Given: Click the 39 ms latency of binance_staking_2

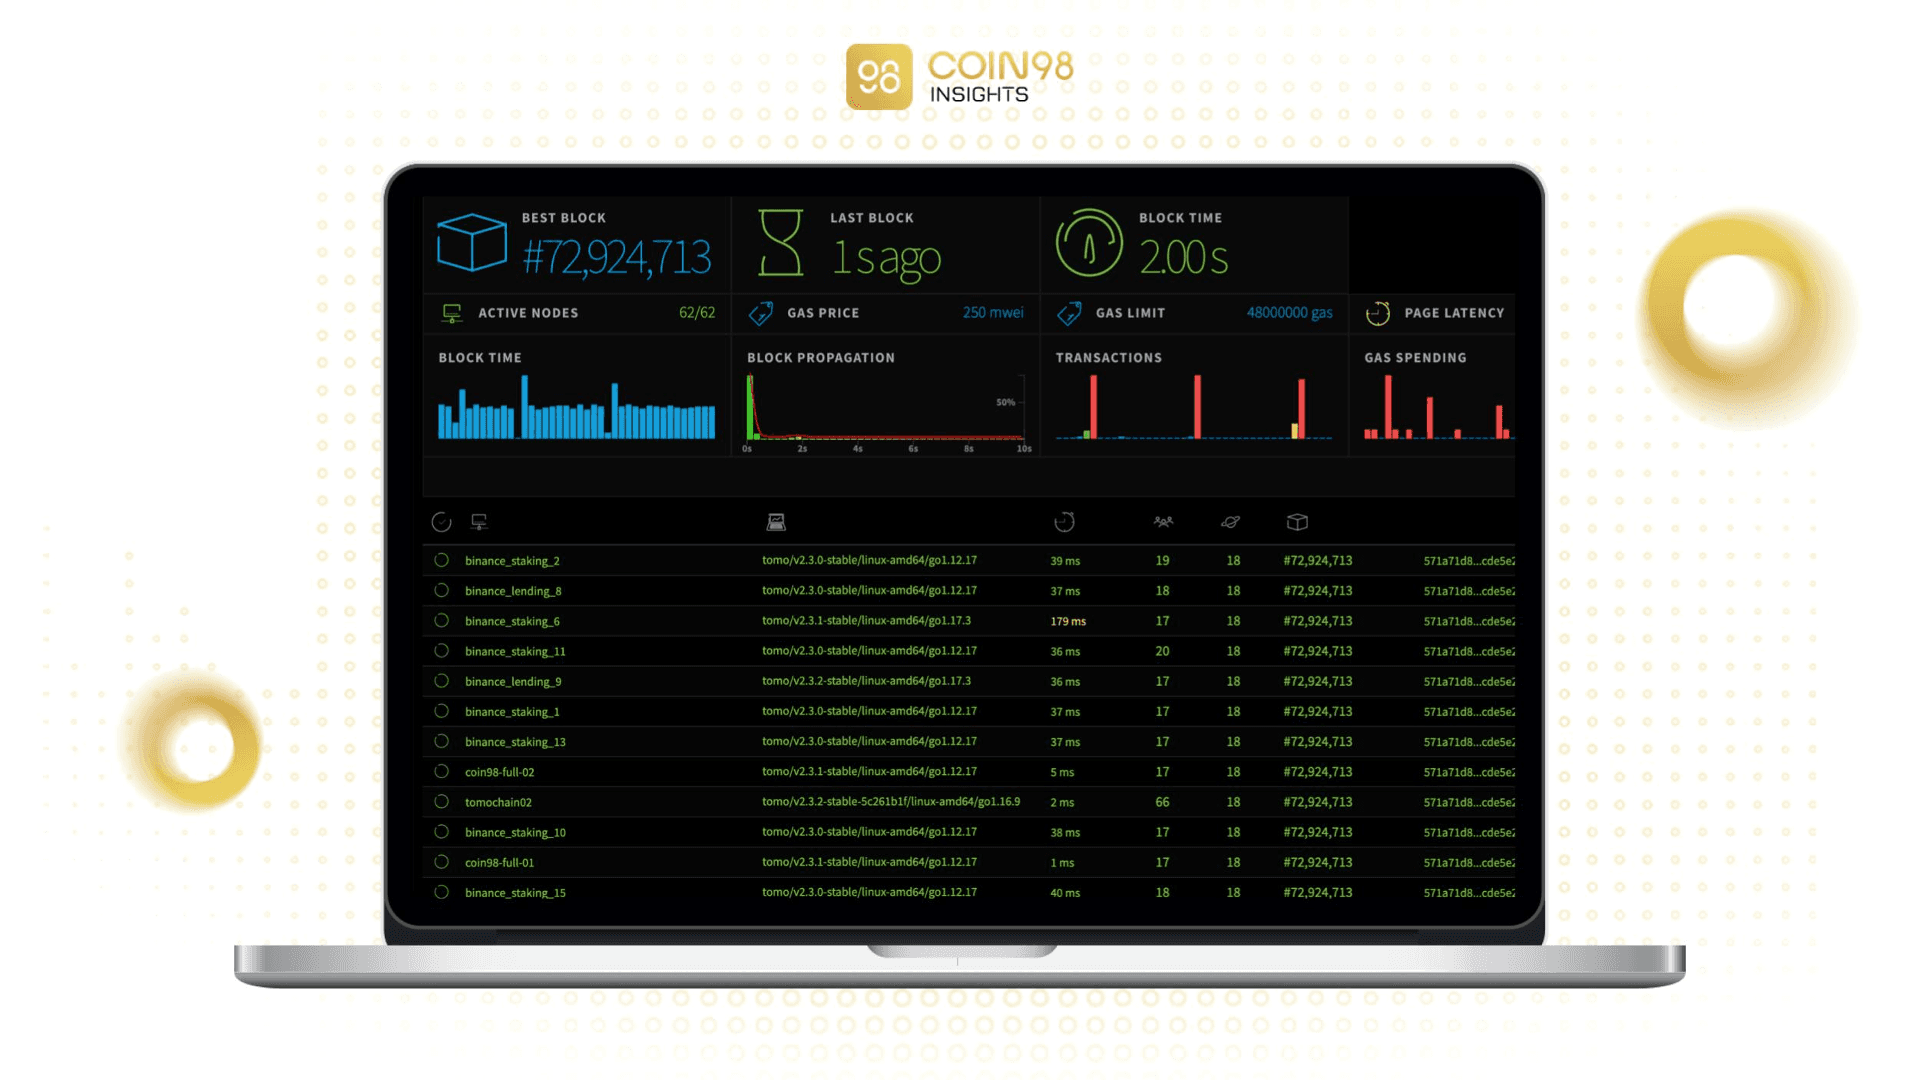Looking at the screenshot, I should coord(1065,561).
